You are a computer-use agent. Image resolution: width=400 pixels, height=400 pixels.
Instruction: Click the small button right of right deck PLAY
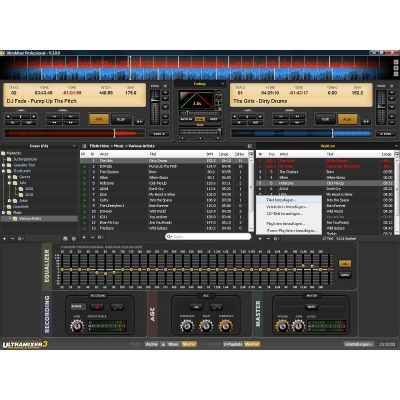click(x=366, y=121)
